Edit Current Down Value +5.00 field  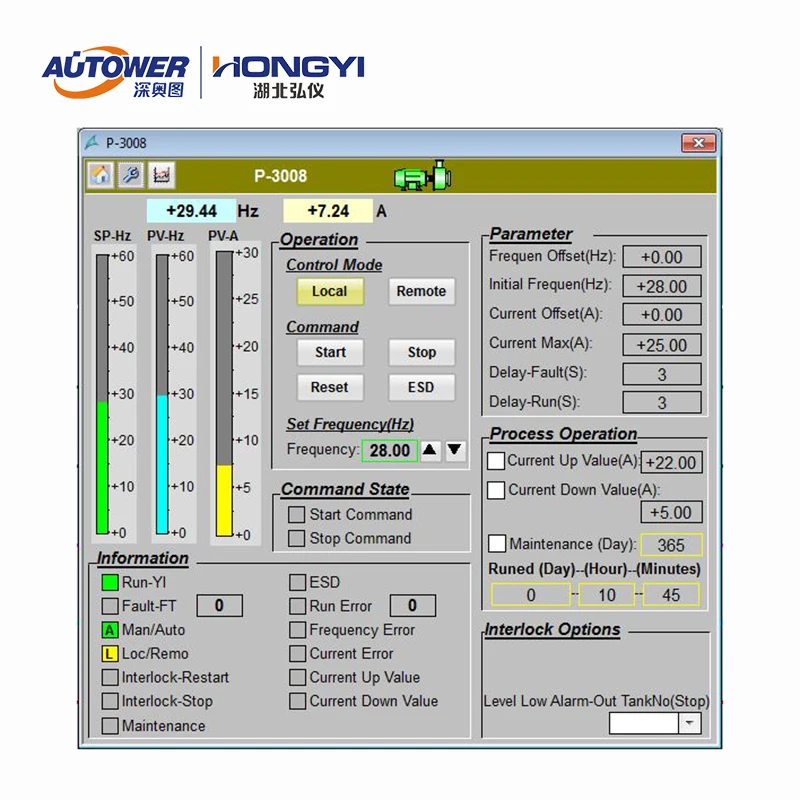(671, 512)
